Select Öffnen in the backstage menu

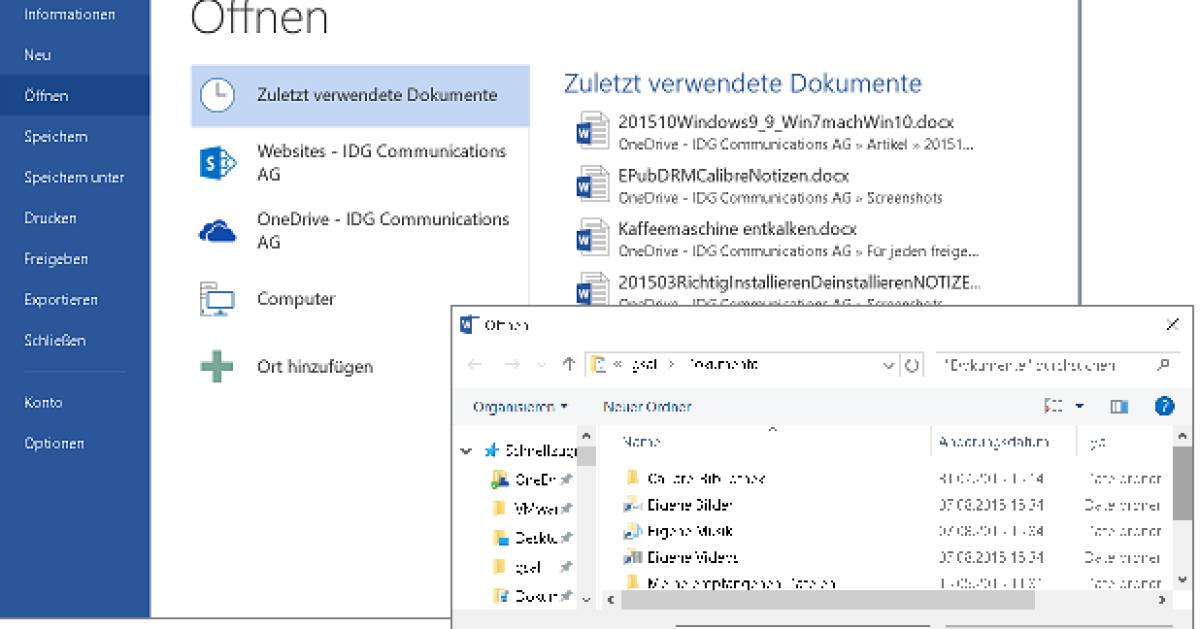46,96
